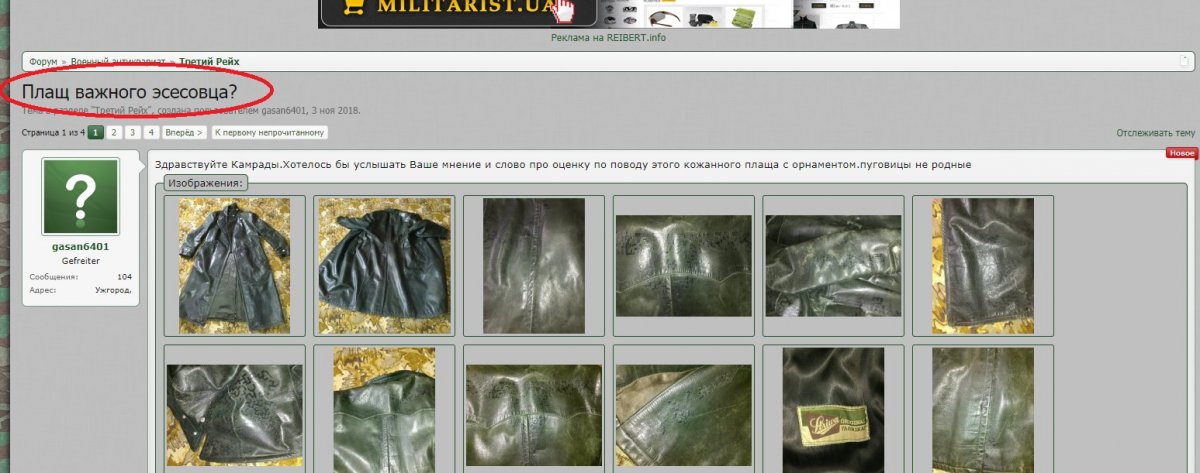Screen dimensions: 1200x473
Task: Go to page 2 of the thread
Action: point(114,132)
